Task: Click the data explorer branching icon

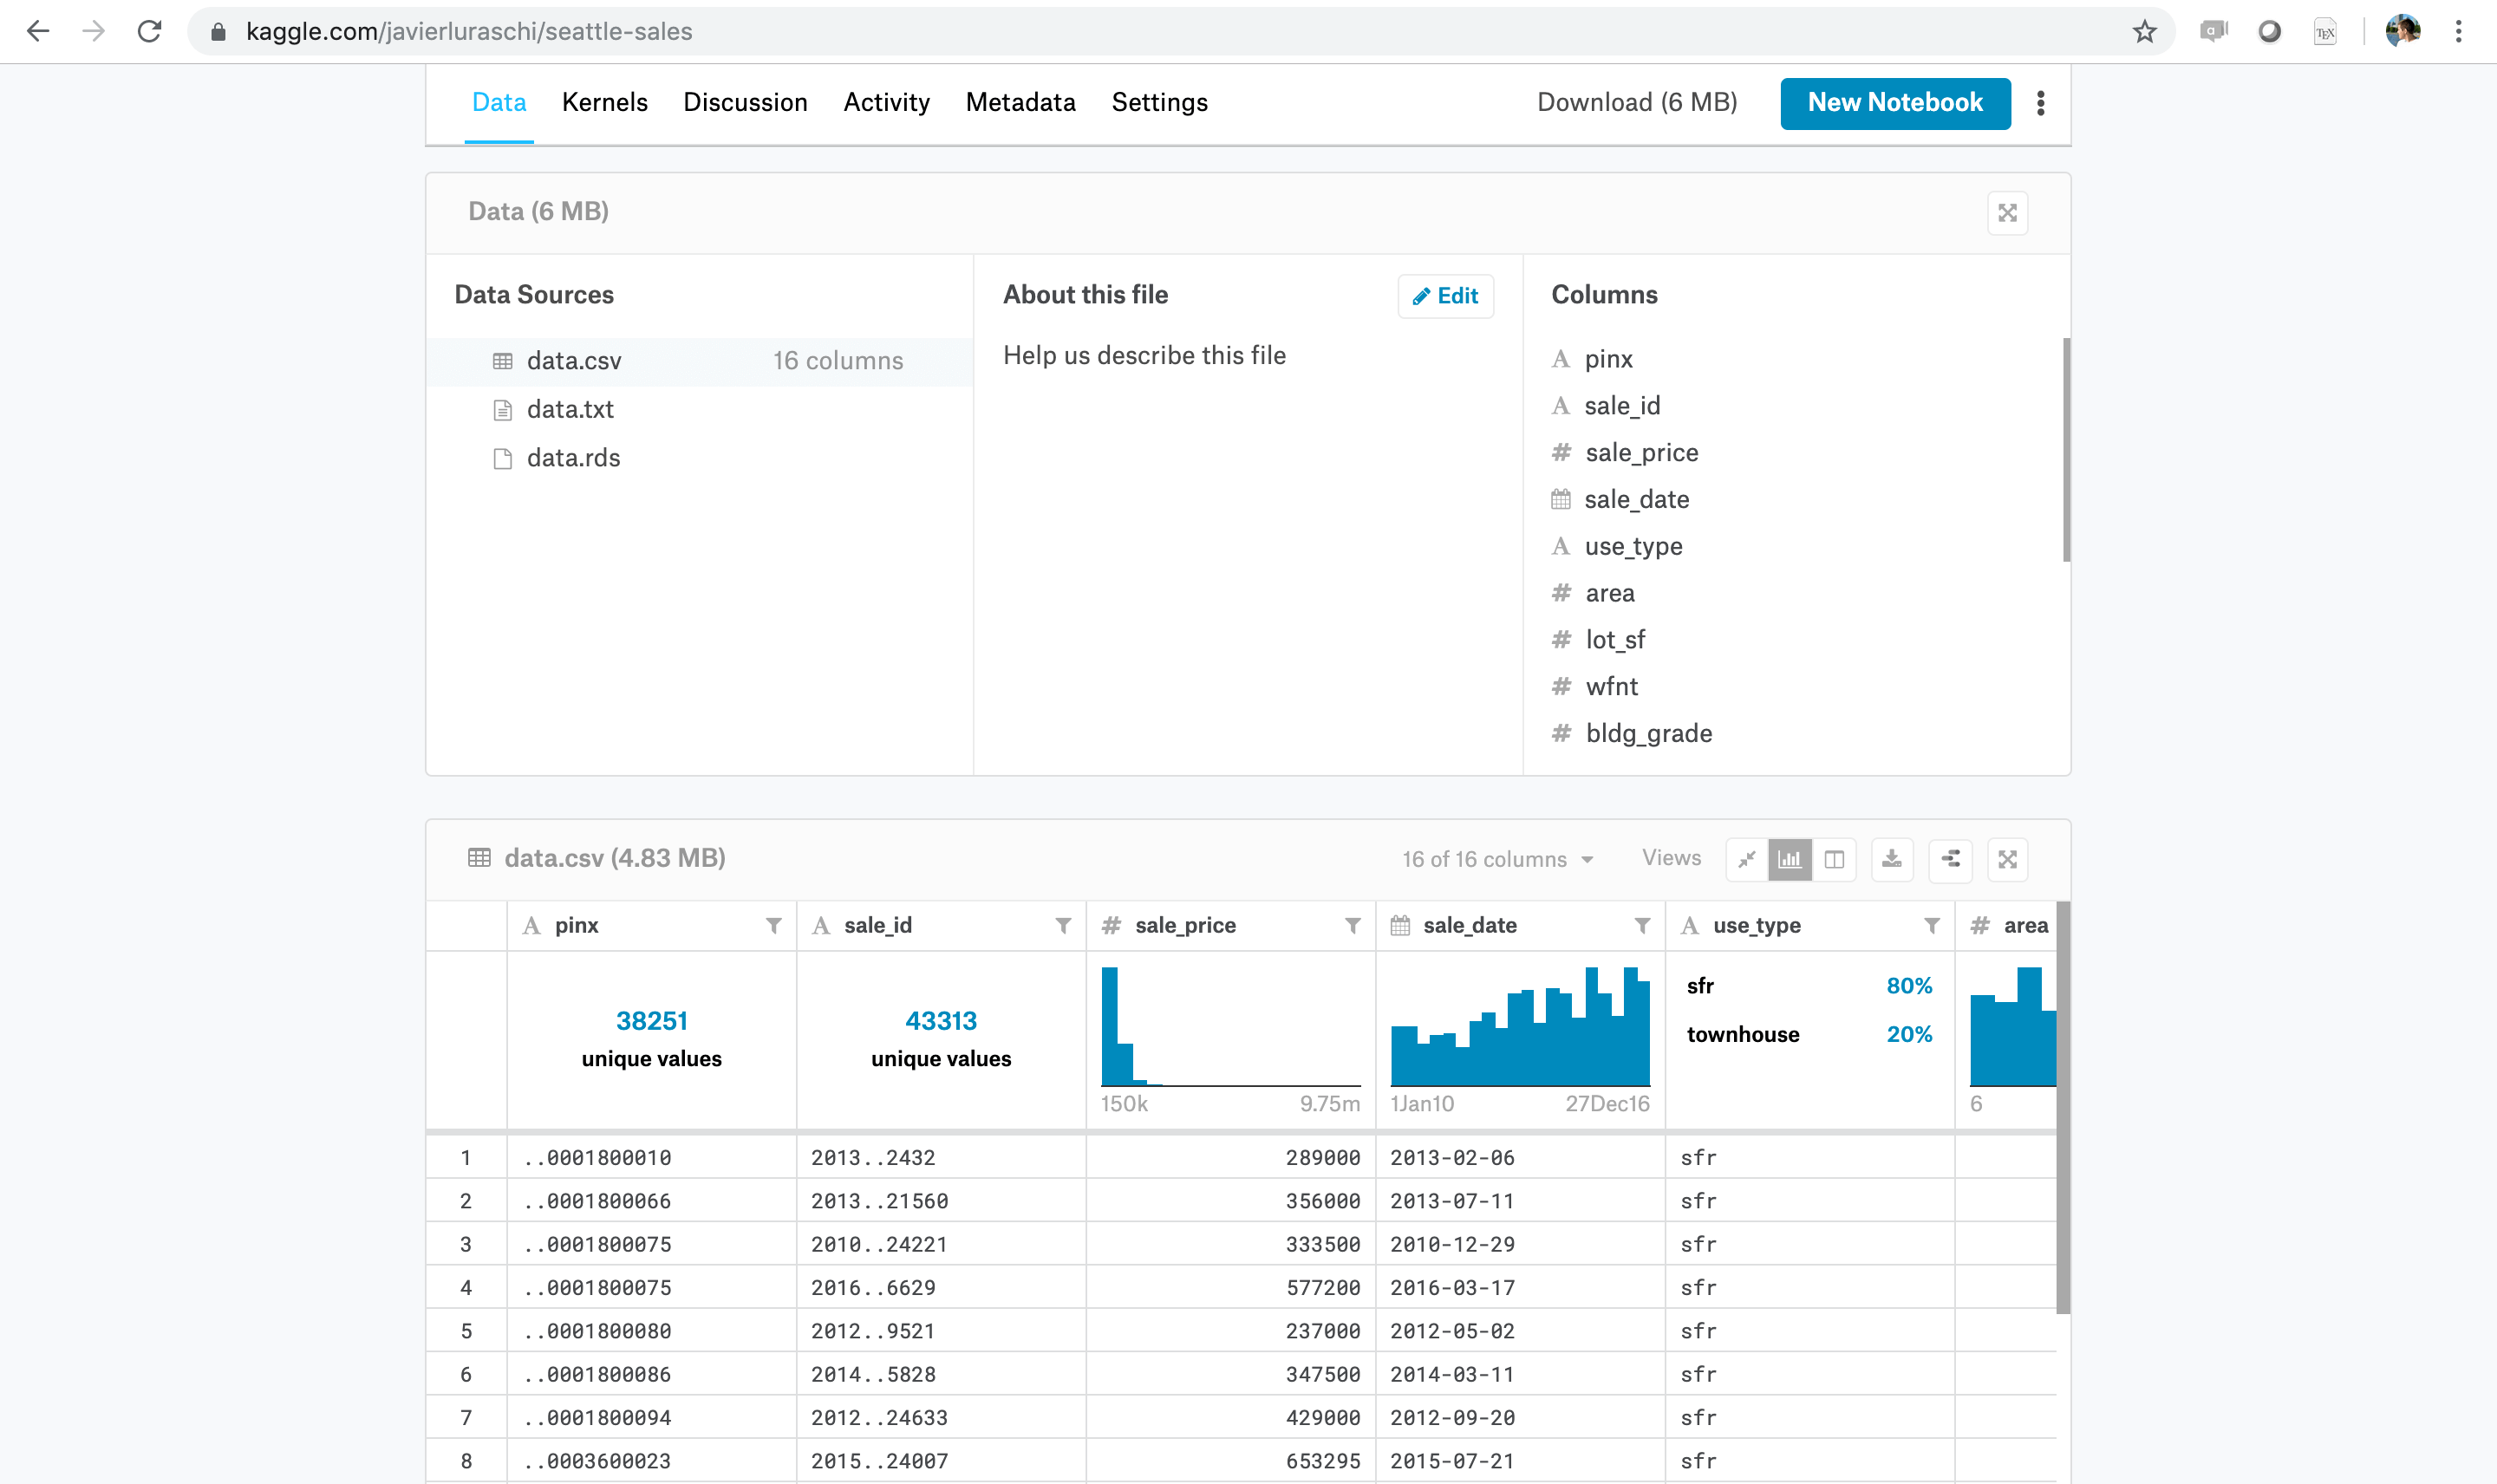Action: click(1950, 859)
